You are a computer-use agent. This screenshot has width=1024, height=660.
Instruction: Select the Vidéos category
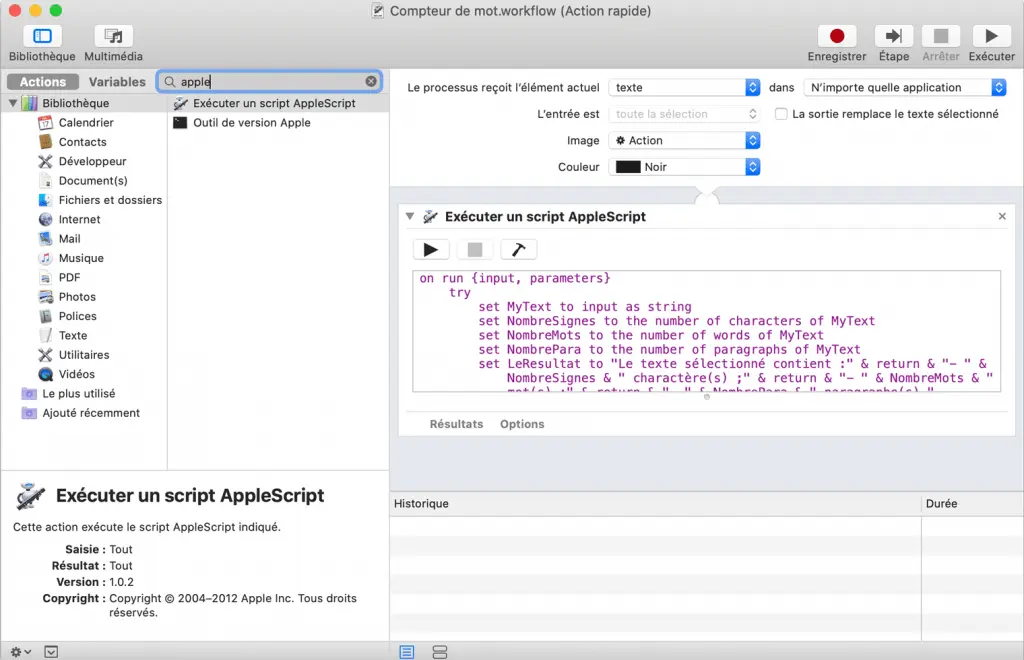[x=76, y=374]
